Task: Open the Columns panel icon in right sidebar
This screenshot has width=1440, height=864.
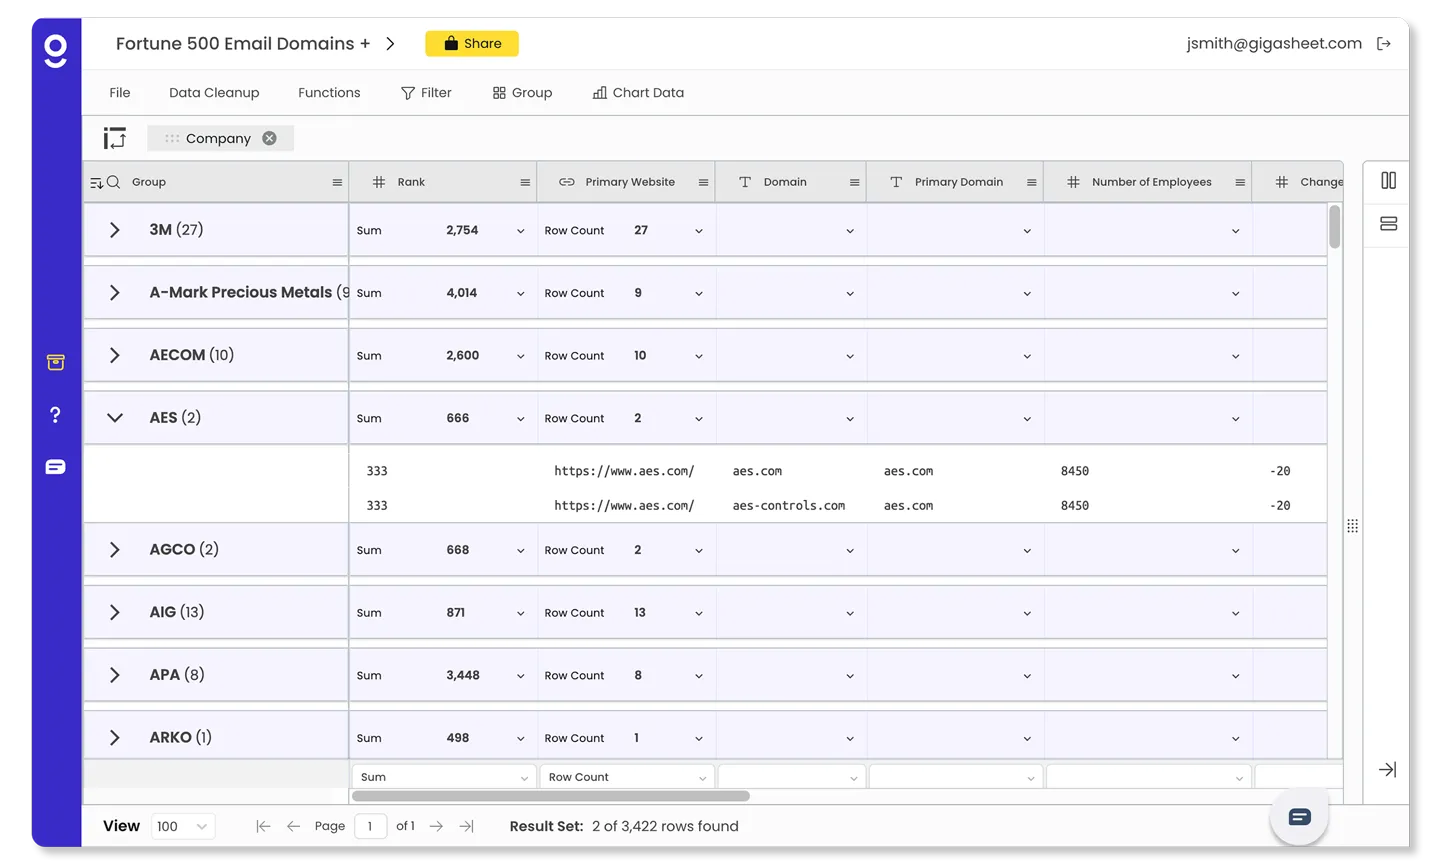Action: [1386, 180]
